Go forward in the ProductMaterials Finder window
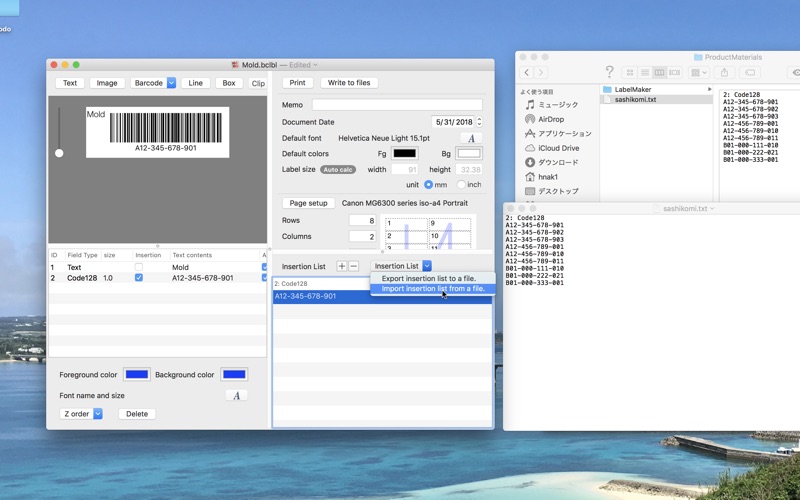This screenshot has width=800, height=500. (541, 72)
